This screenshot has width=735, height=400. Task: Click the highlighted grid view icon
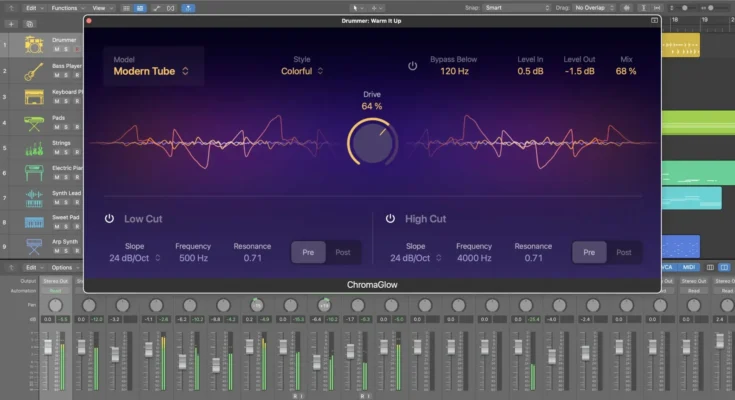click(140, 8)
